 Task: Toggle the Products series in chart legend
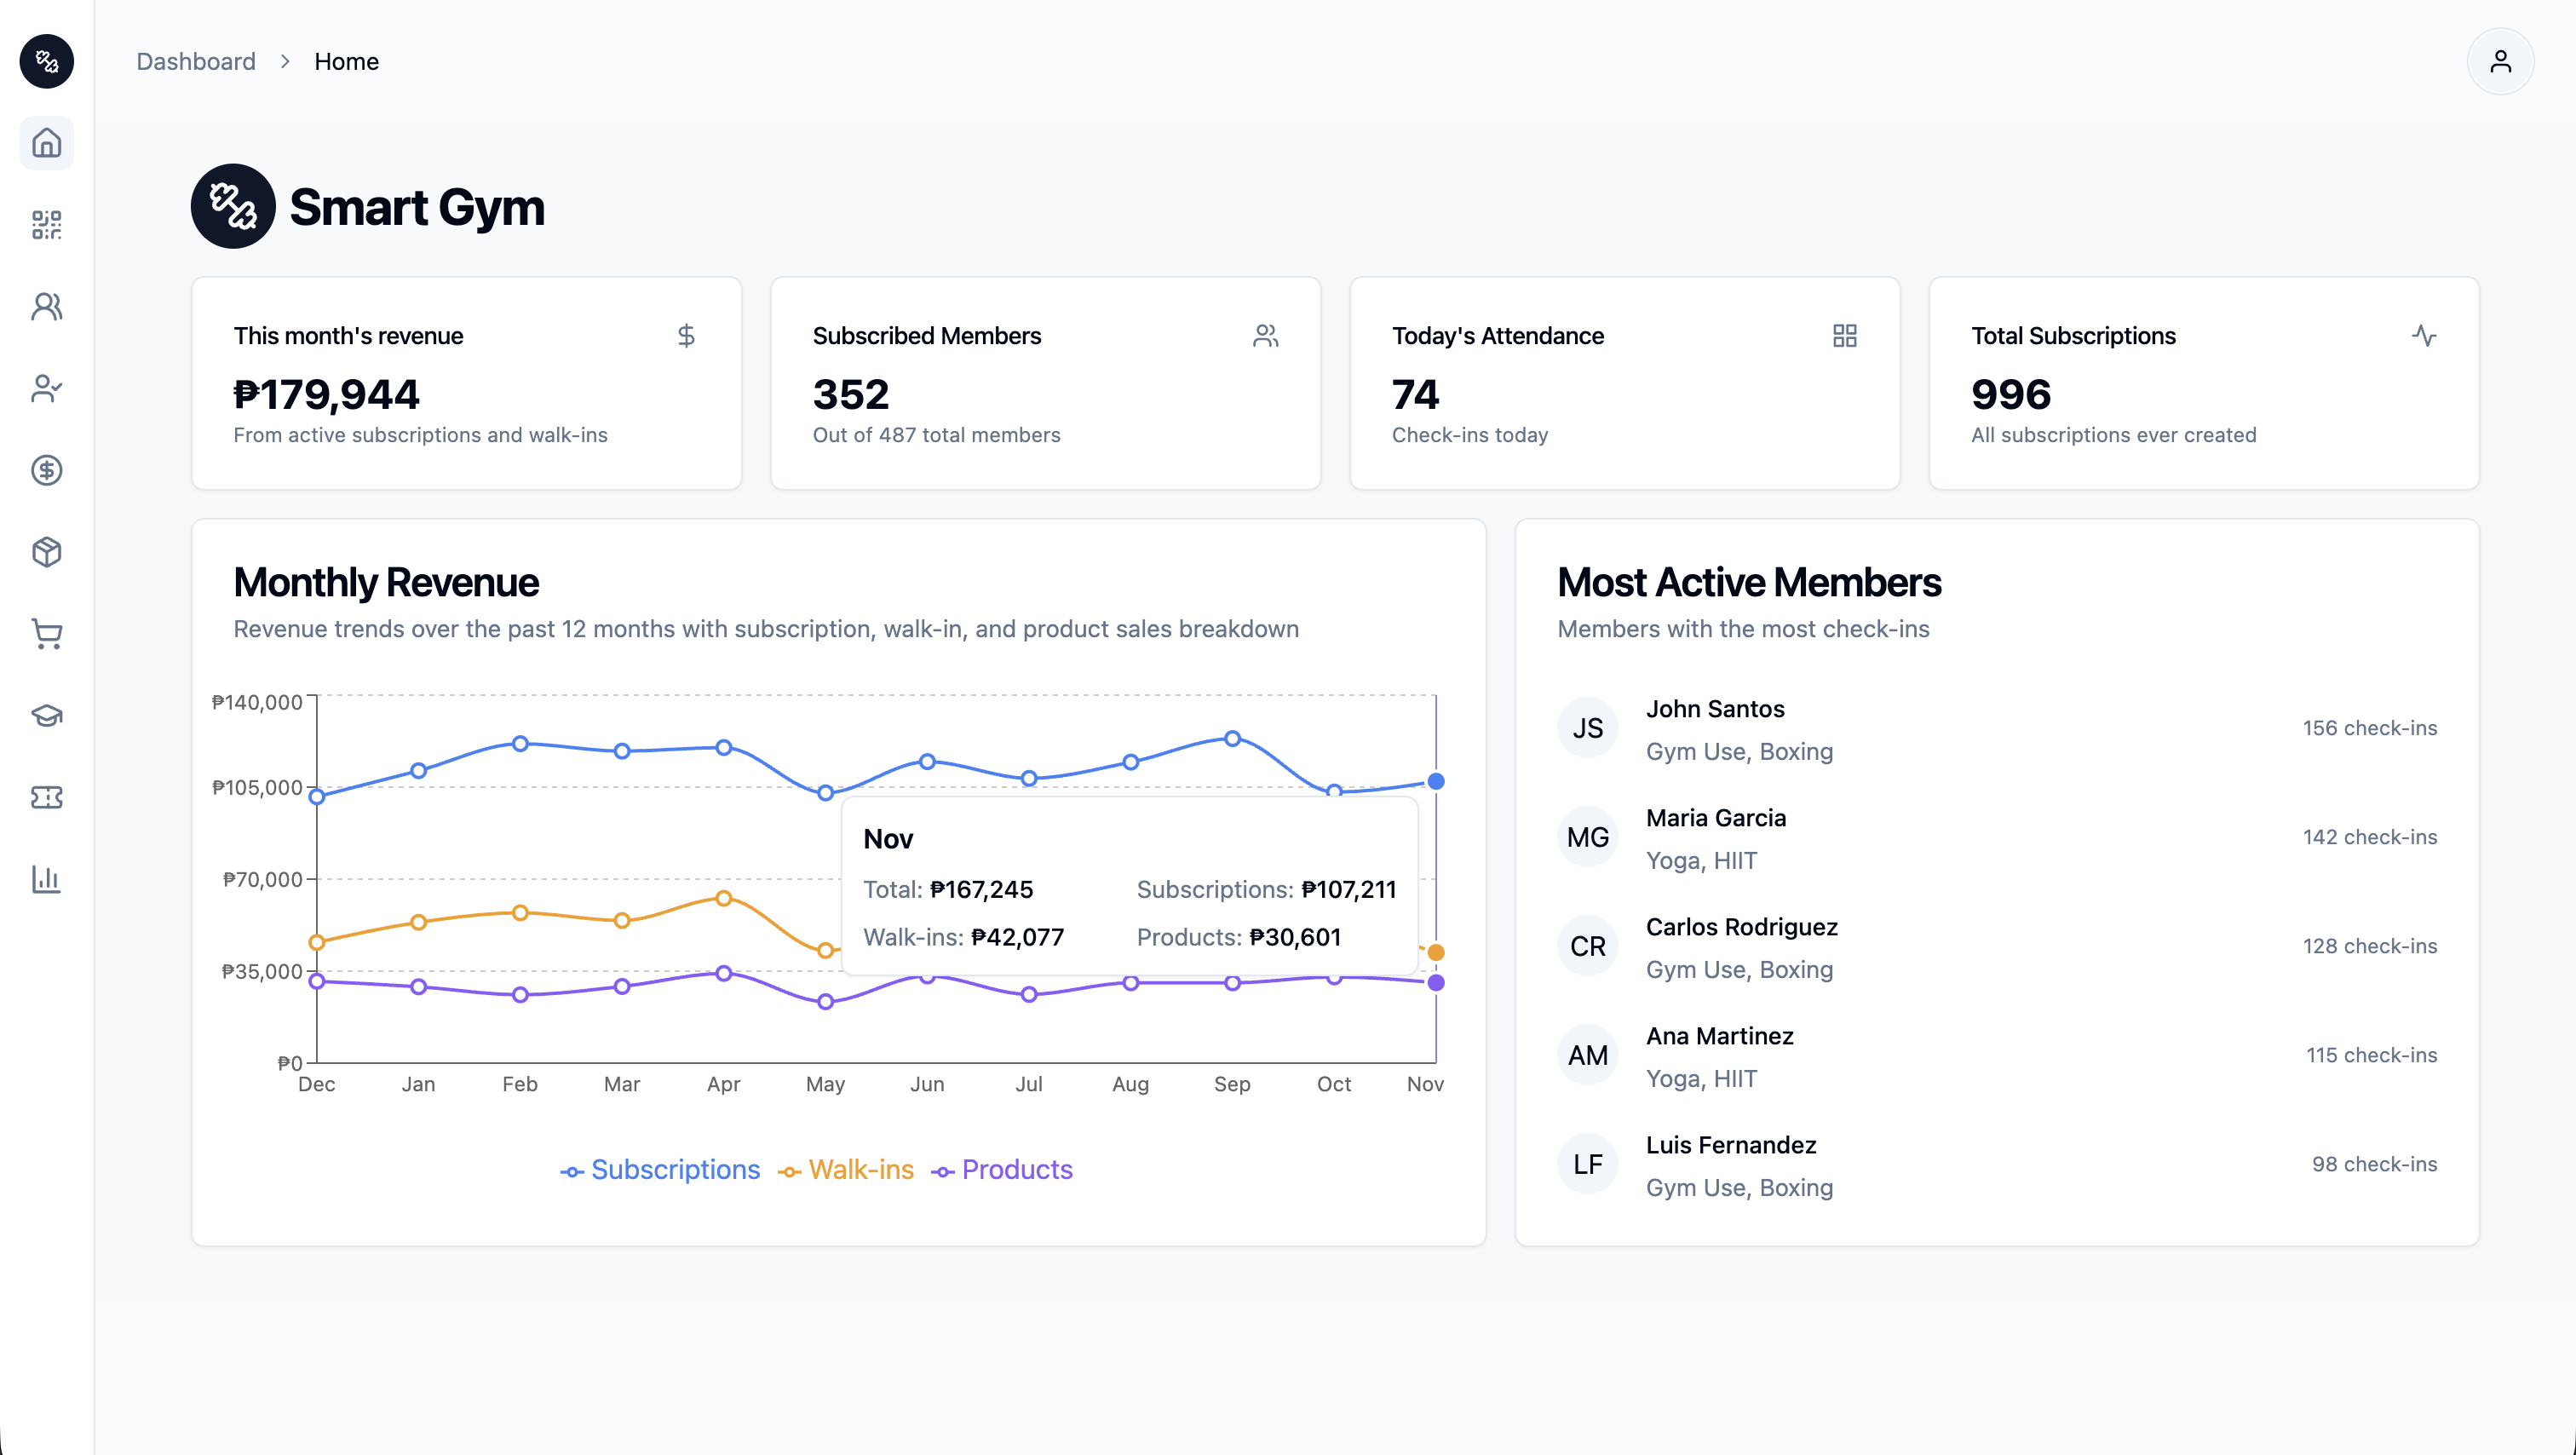pos(1002,1169)
